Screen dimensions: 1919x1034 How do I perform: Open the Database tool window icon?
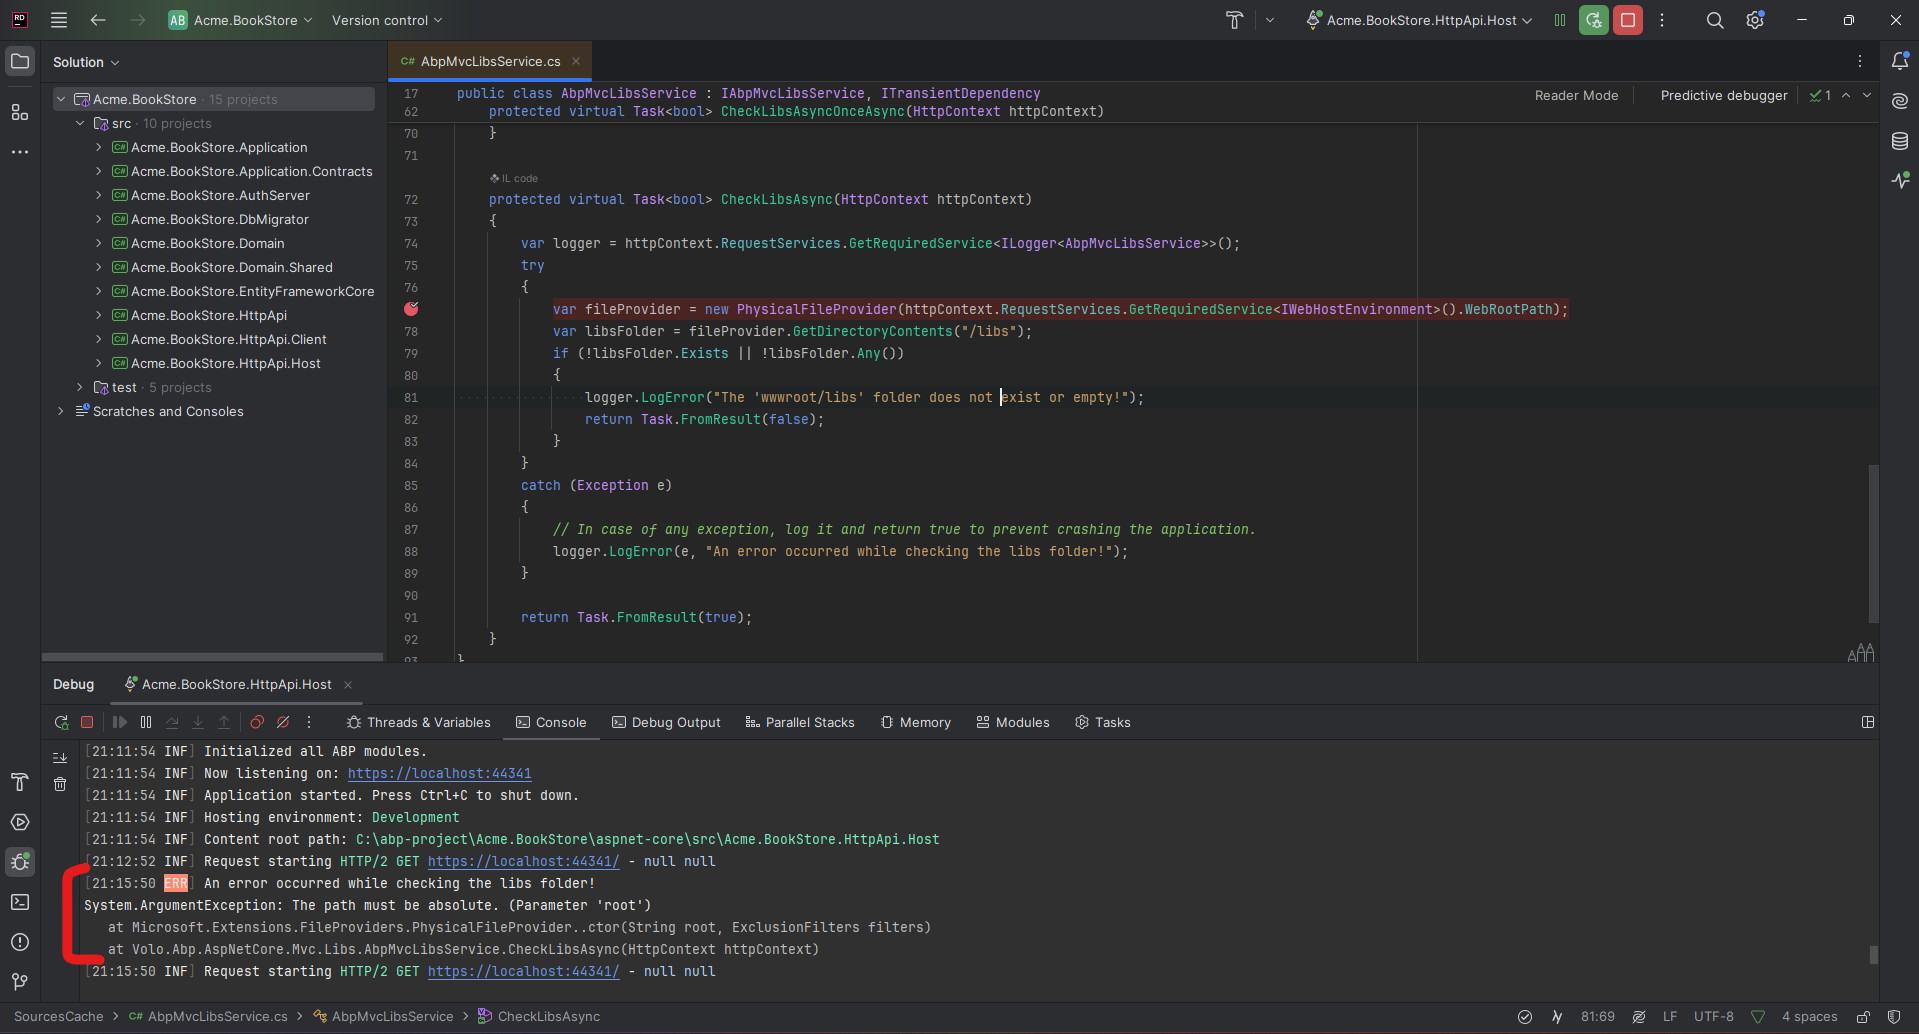tap(1900, 141)
